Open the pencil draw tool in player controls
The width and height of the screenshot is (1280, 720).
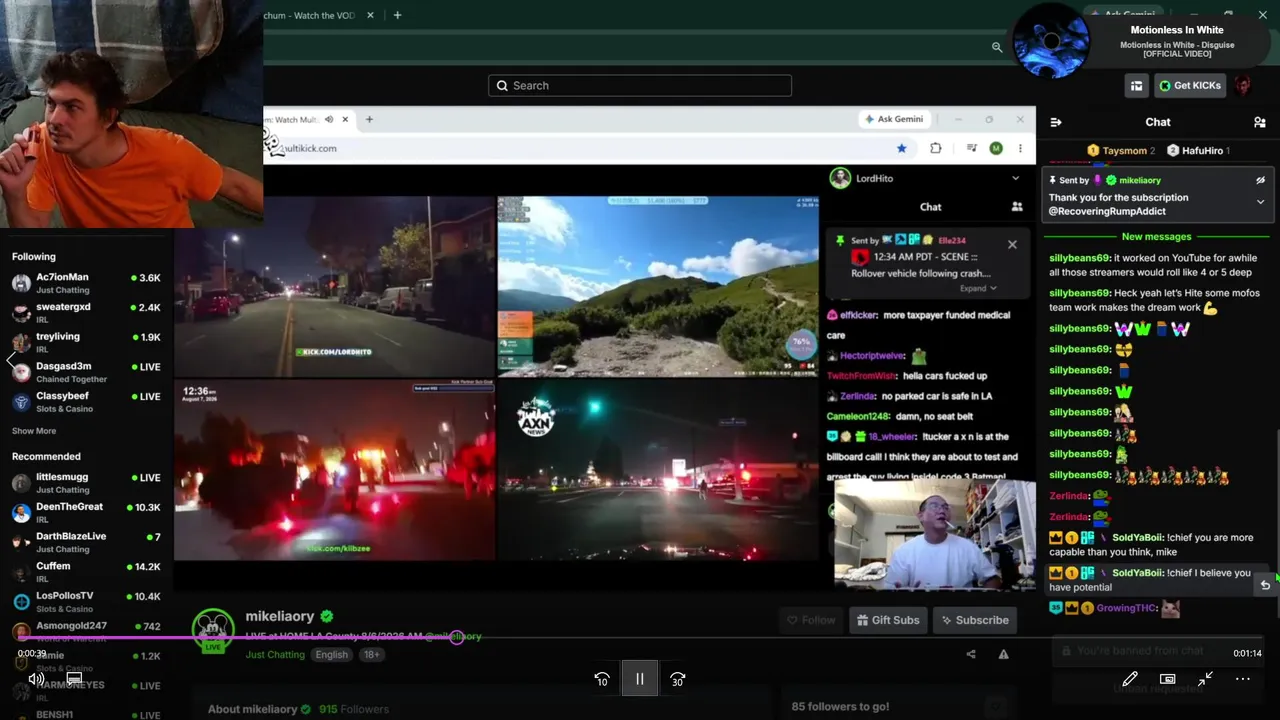[x=1130, y=679]
